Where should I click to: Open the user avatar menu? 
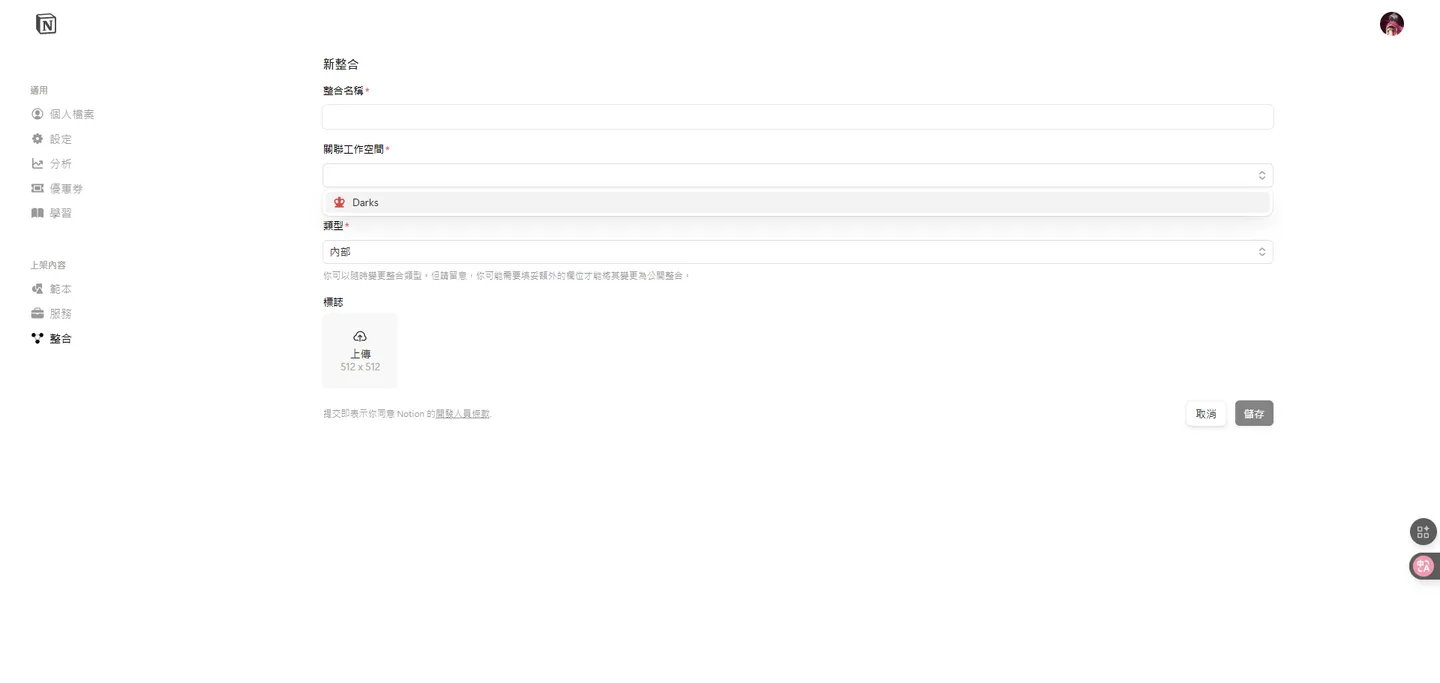coord(1391,24)
